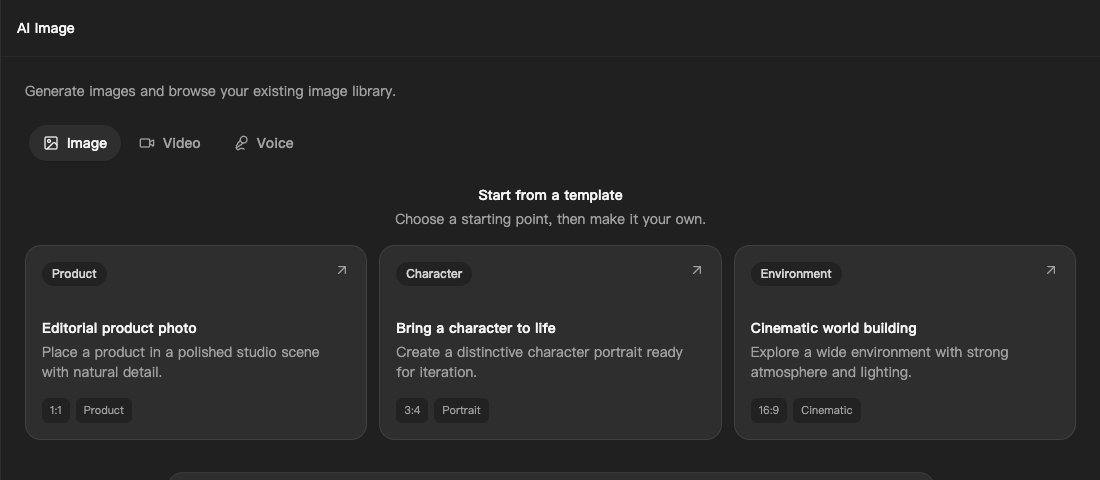The image size is (1100, 480).
Task: Click Character card description text
Action: (x=539, y=362)
